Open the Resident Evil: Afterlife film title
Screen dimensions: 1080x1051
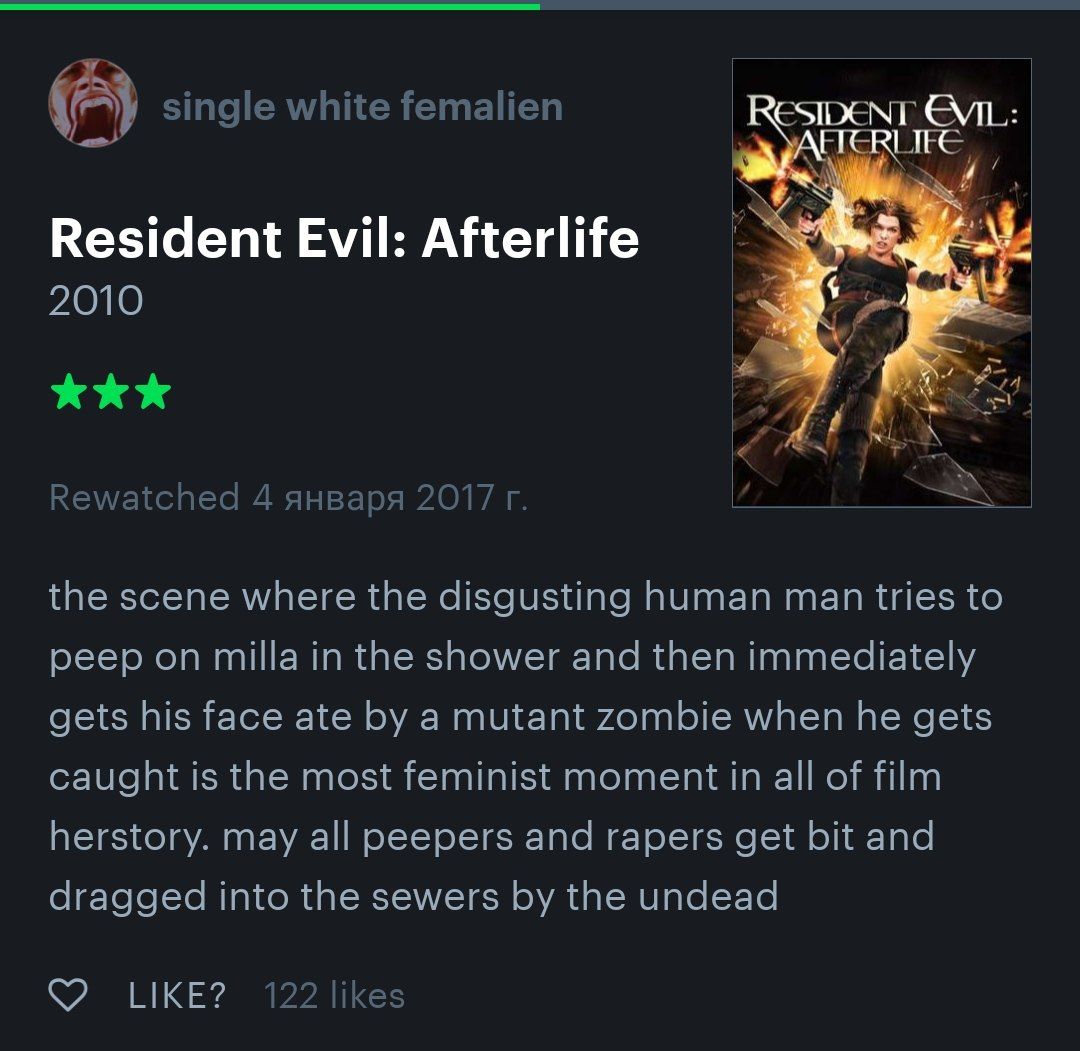pos(344,238)
